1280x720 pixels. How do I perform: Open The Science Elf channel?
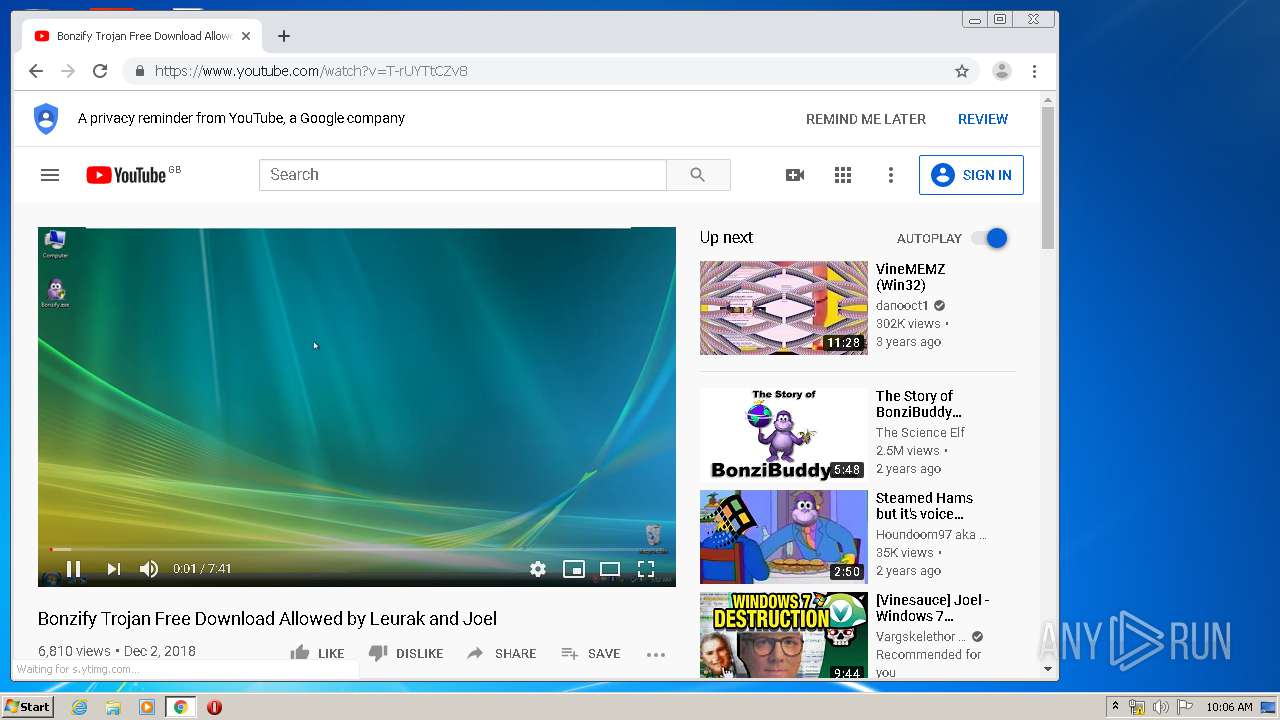[920, 433]
